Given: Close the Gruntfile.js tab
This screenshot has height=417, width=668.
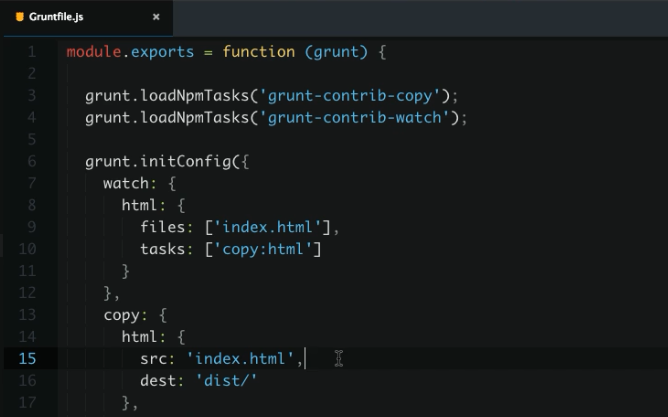Looking at the screenshot, I should point(156,17).
